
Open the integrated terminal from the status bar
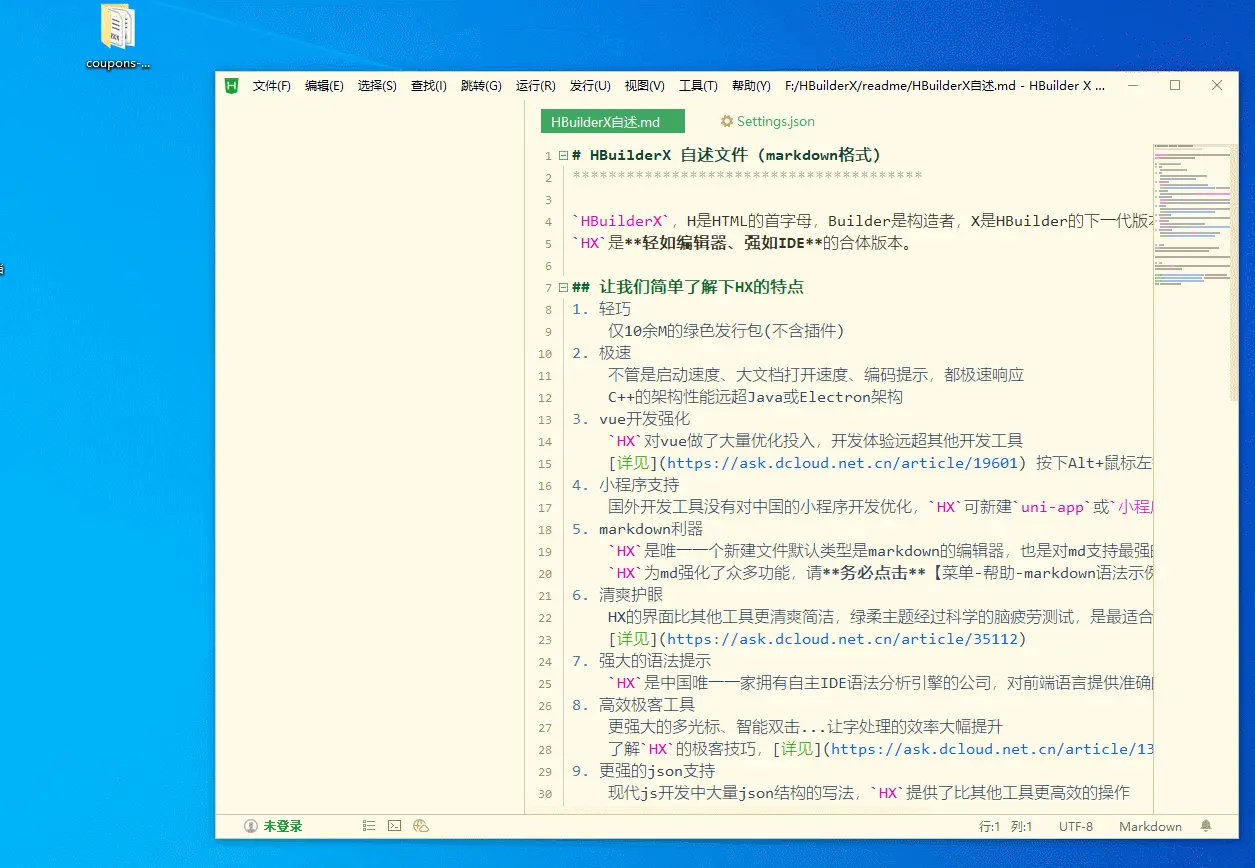pos(394,826)
